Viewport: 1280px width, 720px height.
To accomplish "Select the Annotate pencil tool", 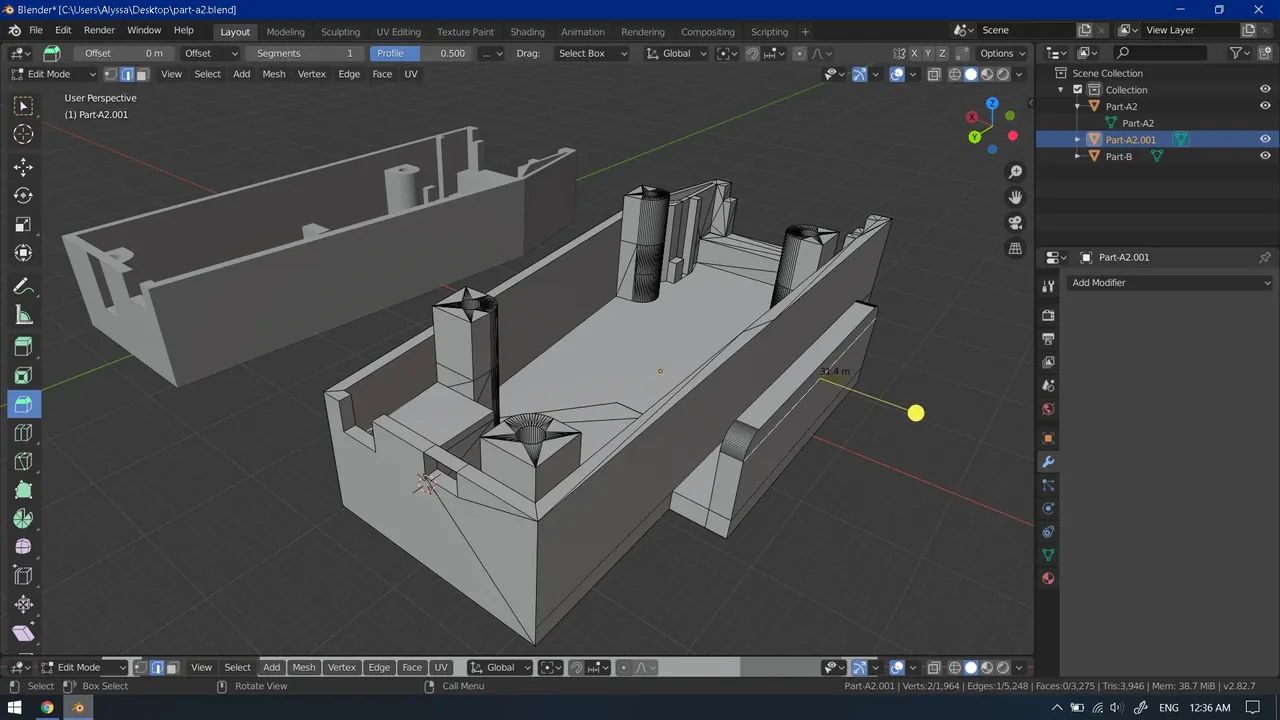I will click(24, 286).
